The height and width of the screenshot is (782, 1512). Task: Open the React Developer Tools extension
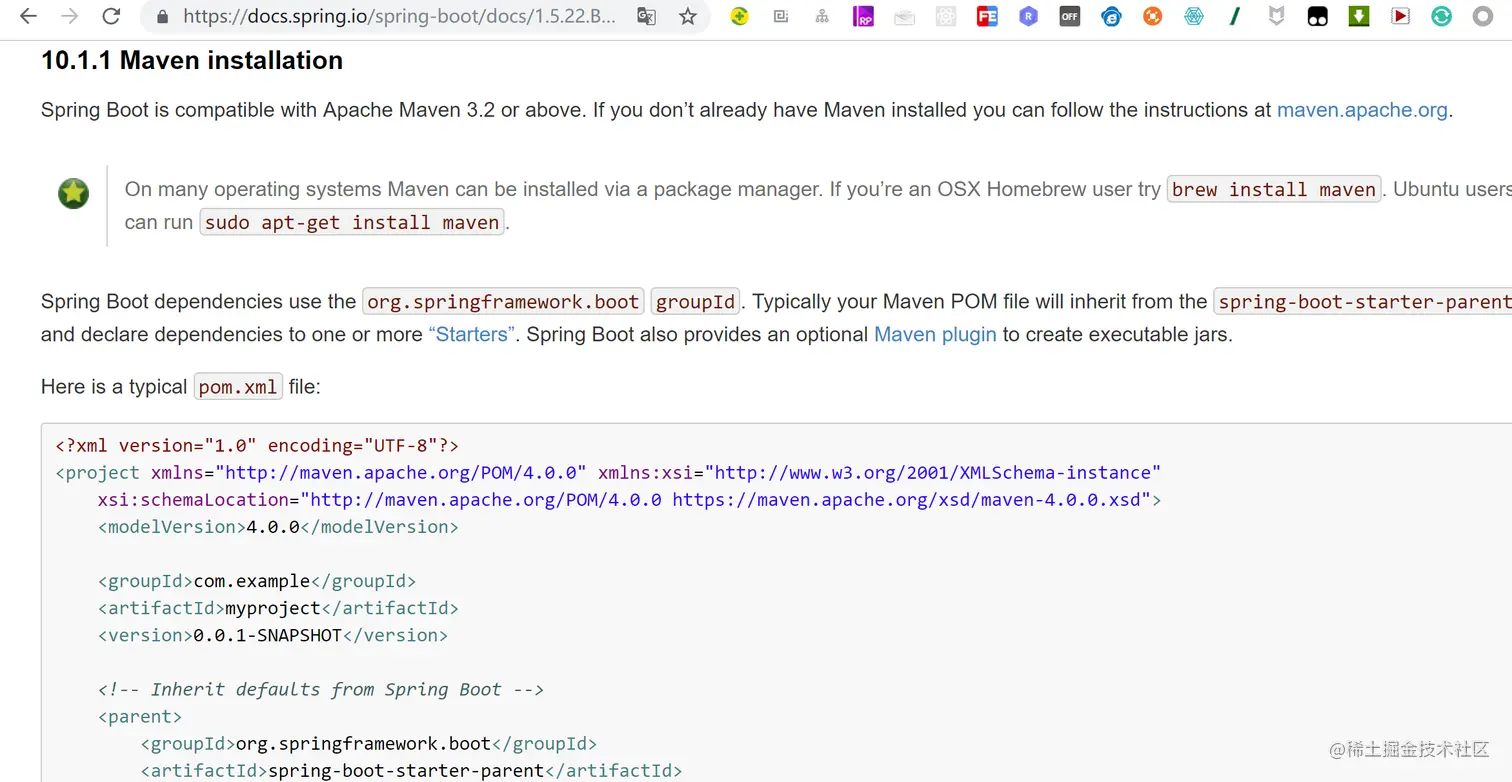(946, 16)
